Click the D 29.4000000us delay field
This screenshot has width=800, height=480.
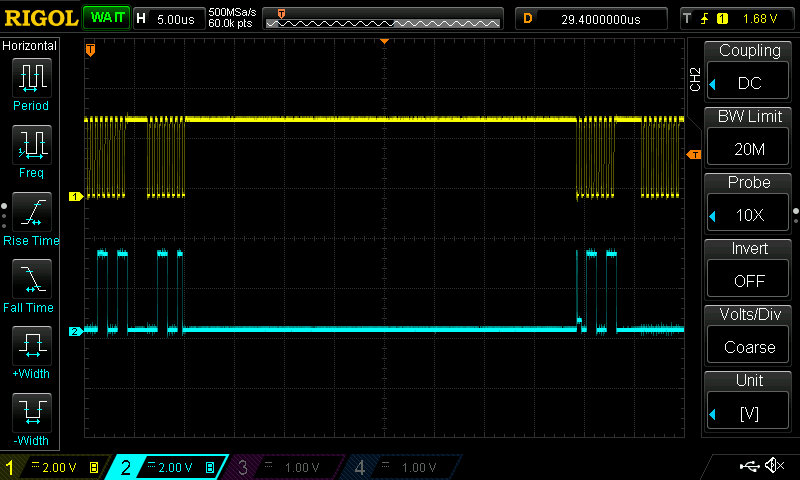(591, 19)
